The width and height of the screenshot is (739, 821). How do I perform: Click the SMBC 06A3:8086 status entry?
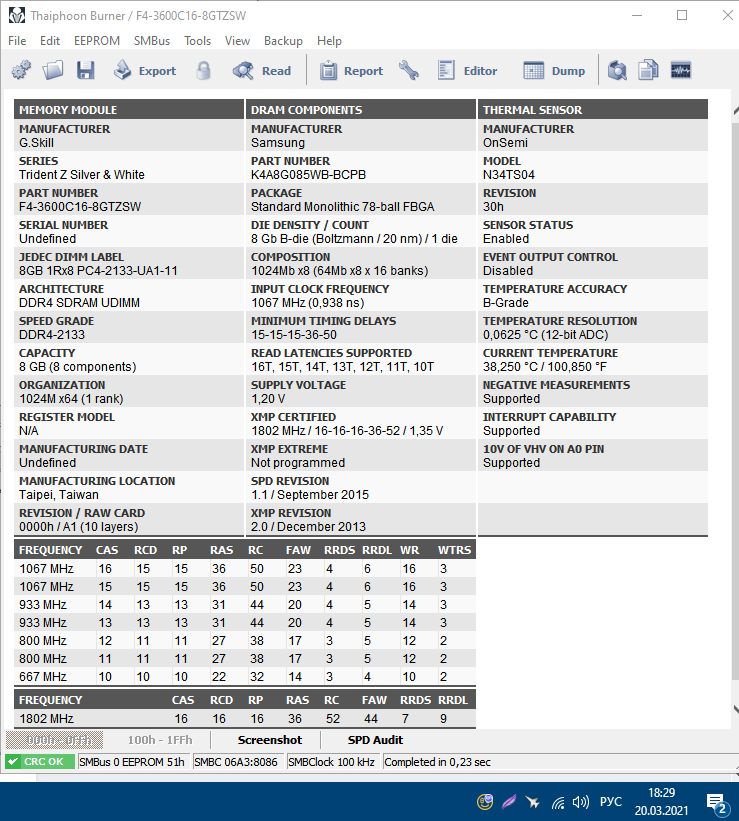click(236, 762)
